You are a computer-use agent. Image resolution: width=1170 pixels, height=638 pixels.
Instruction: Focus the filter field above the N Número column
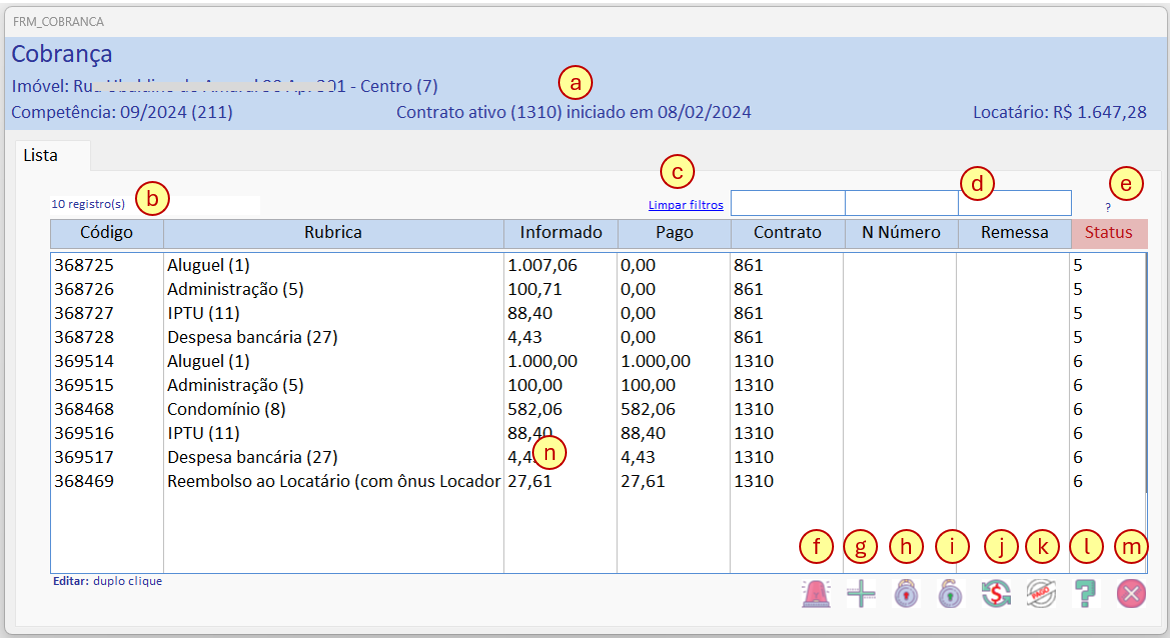pos(901,203)
